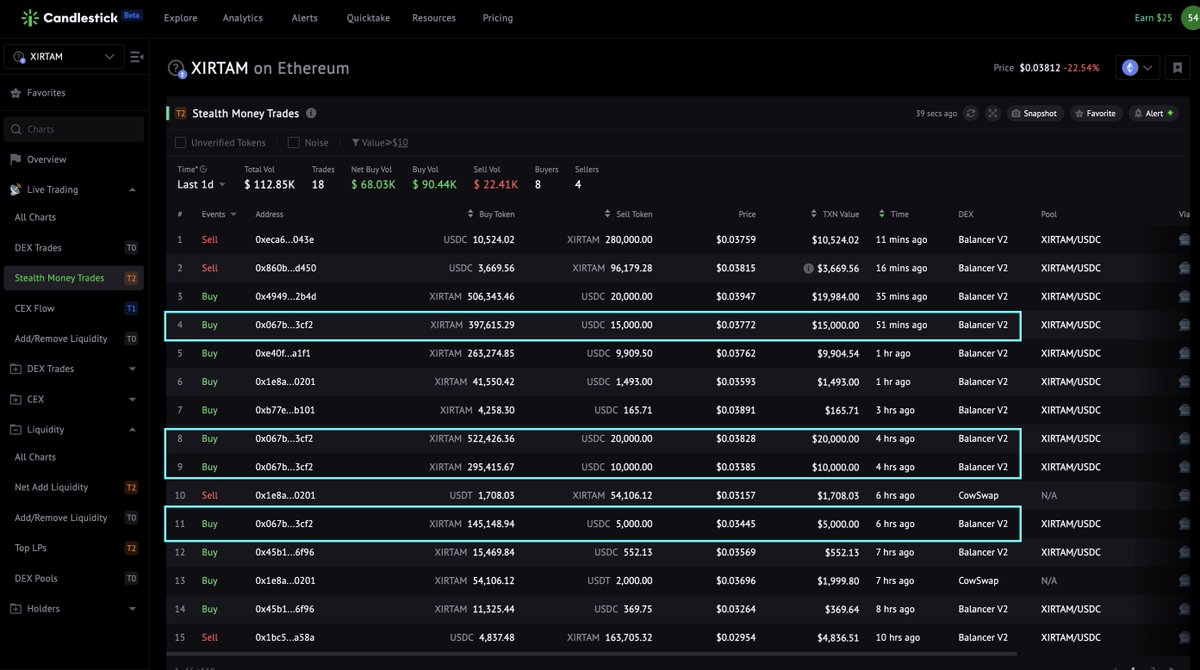This screenshot has width=1200, height=670.
Task: Click the Charts search field
Action: (x=74, y=129)
